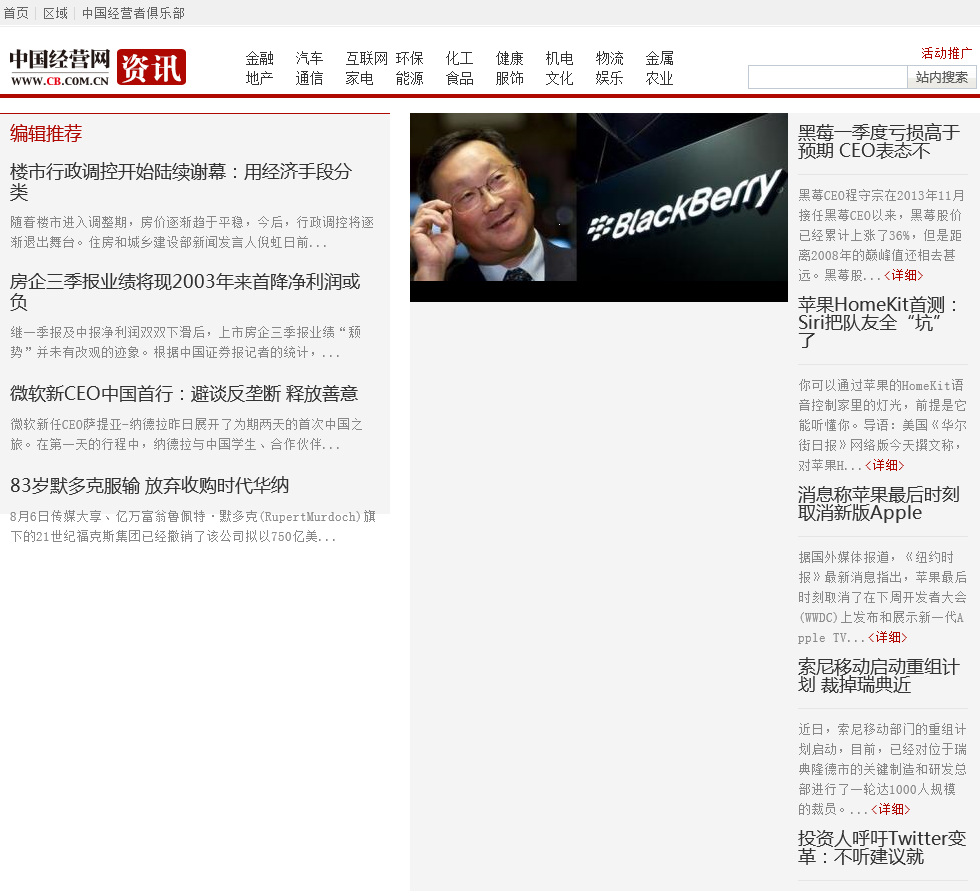Go to the 化工 category
980x891 pixels.
(459, 59)
